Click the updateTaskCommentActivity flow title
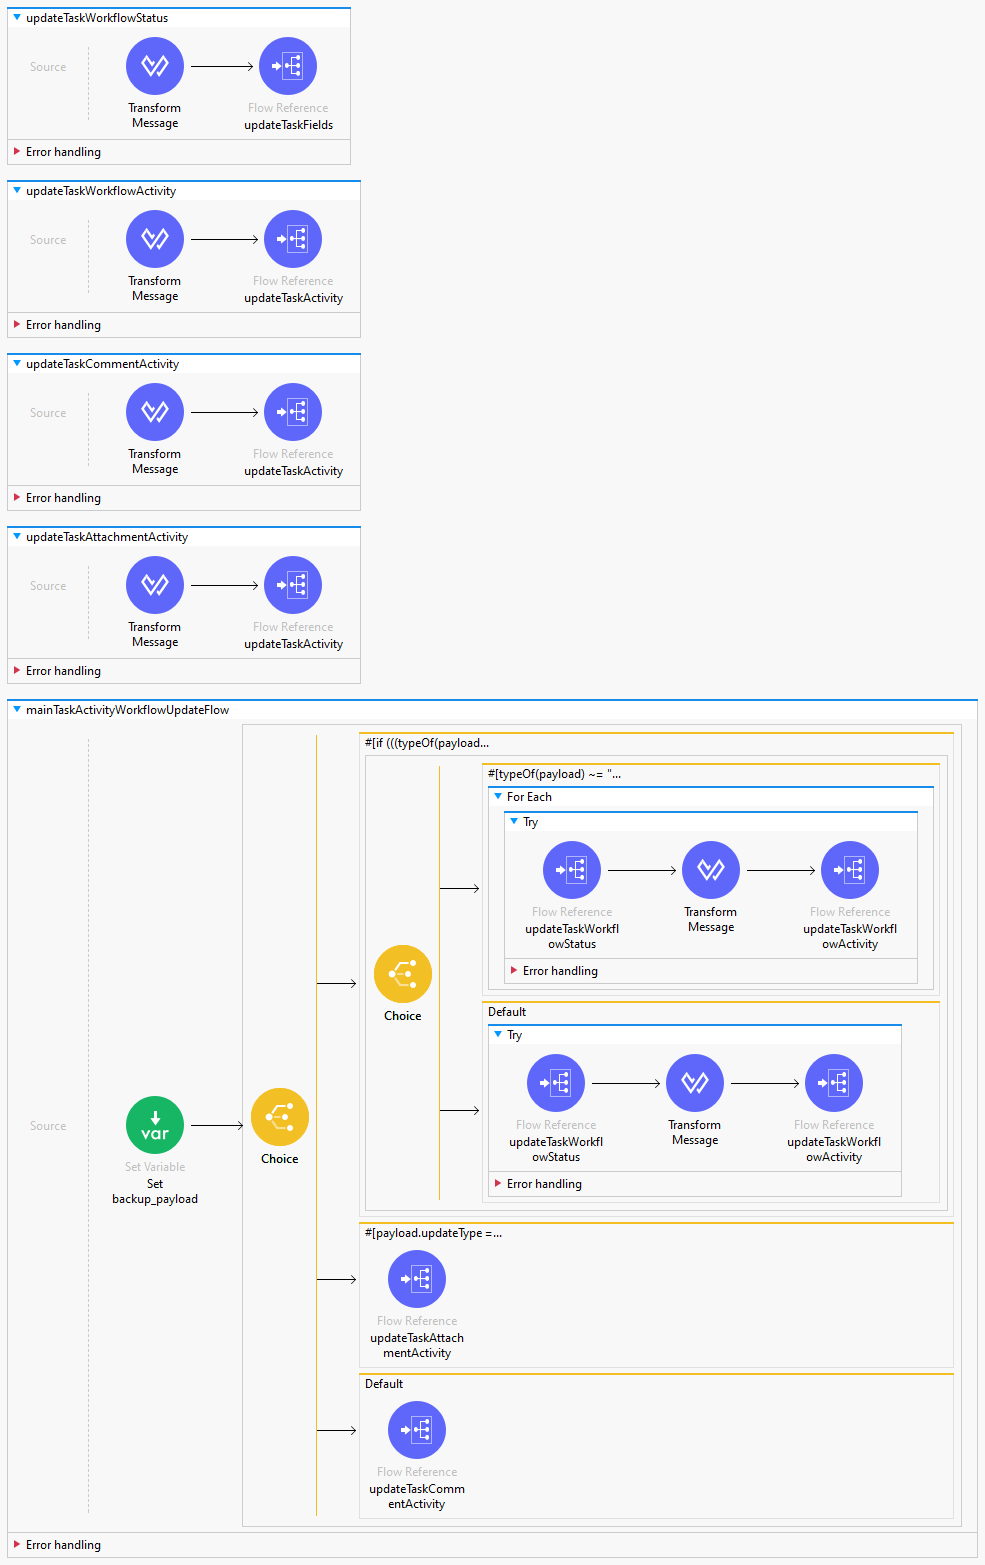This screenshot has width=985, height=1565. pyautogui.click(x=103, y=364)
